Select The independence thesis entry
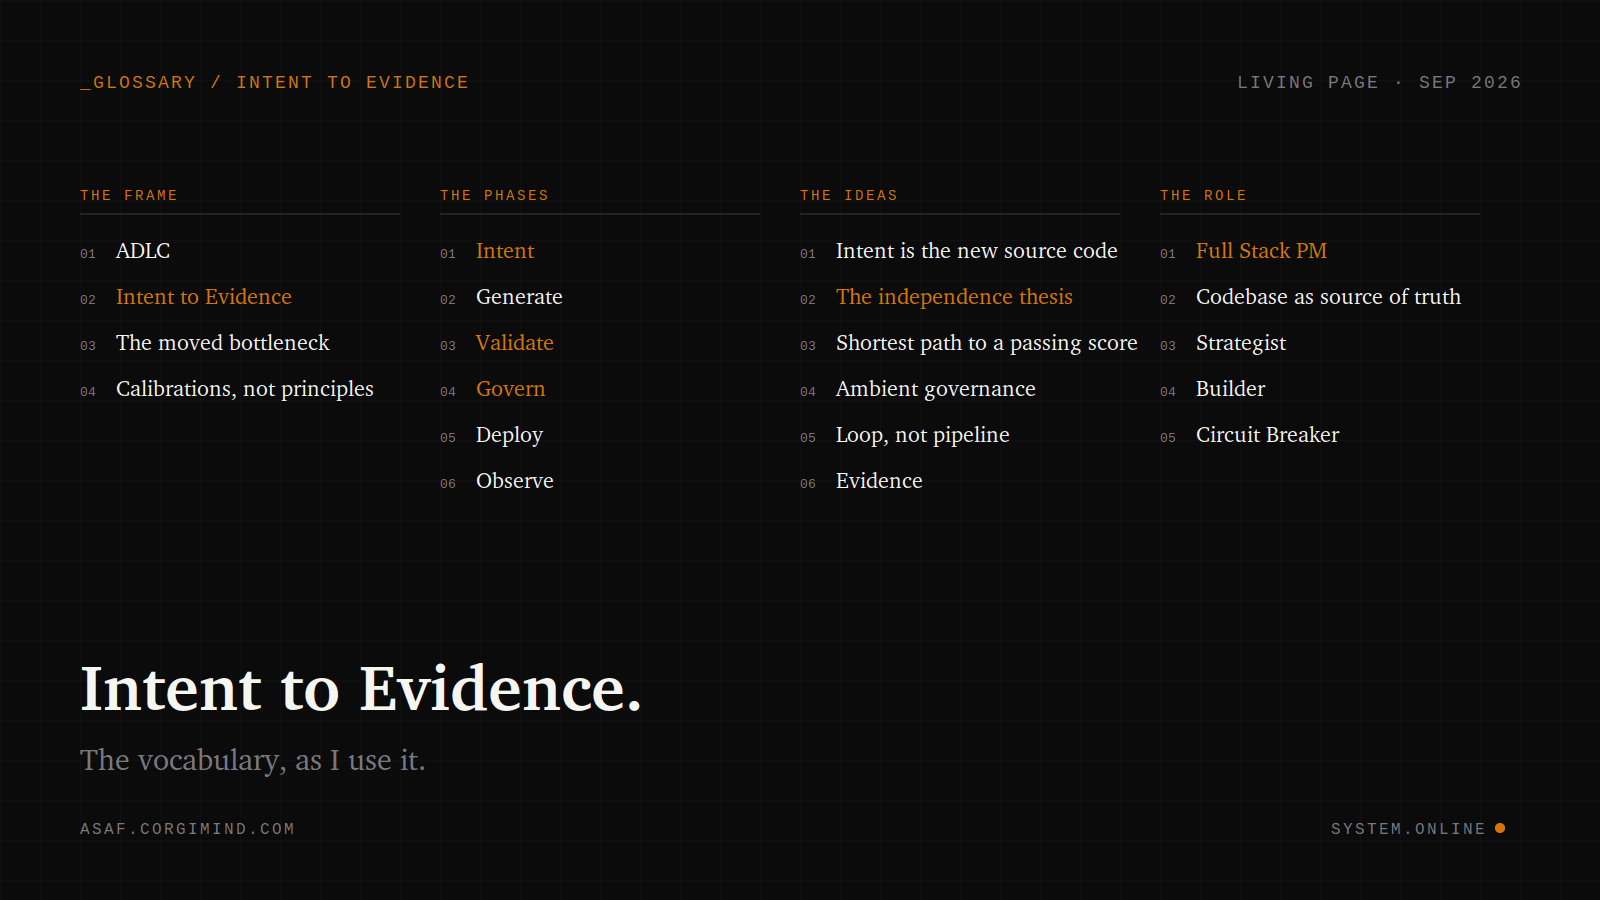 point(954,297)
